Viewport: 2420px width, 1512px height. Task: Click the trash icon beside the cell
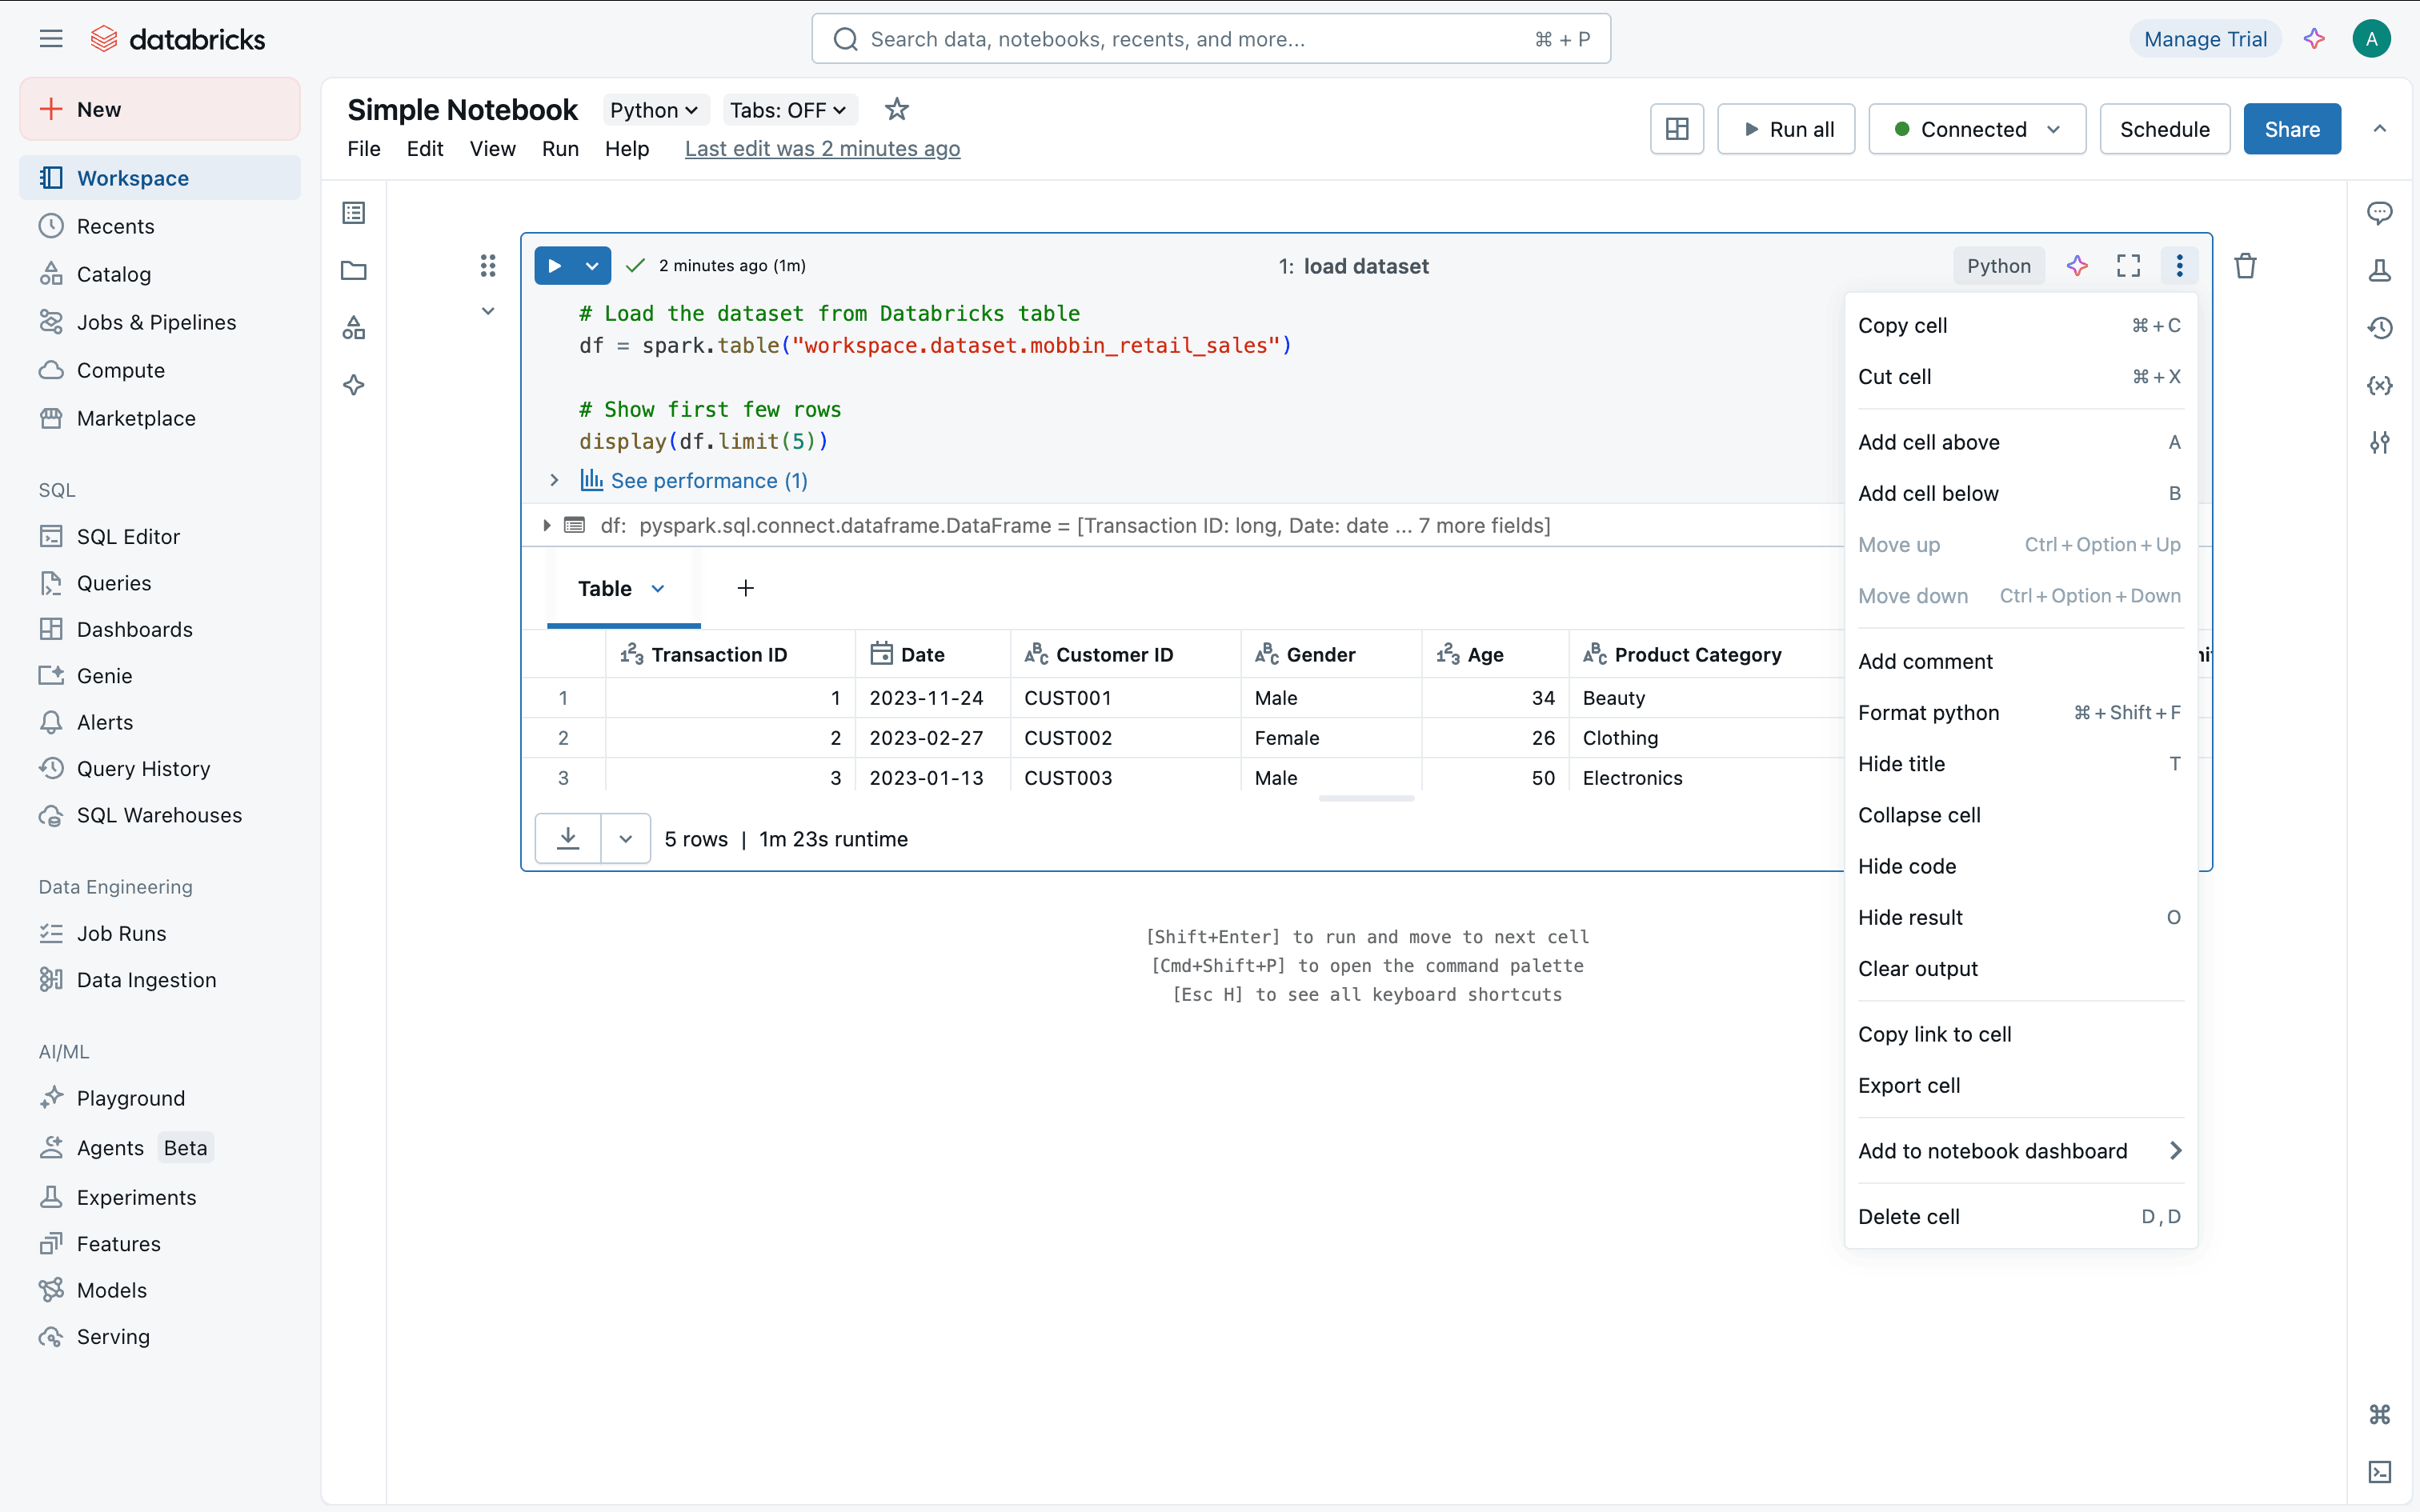pos(2245,266)
